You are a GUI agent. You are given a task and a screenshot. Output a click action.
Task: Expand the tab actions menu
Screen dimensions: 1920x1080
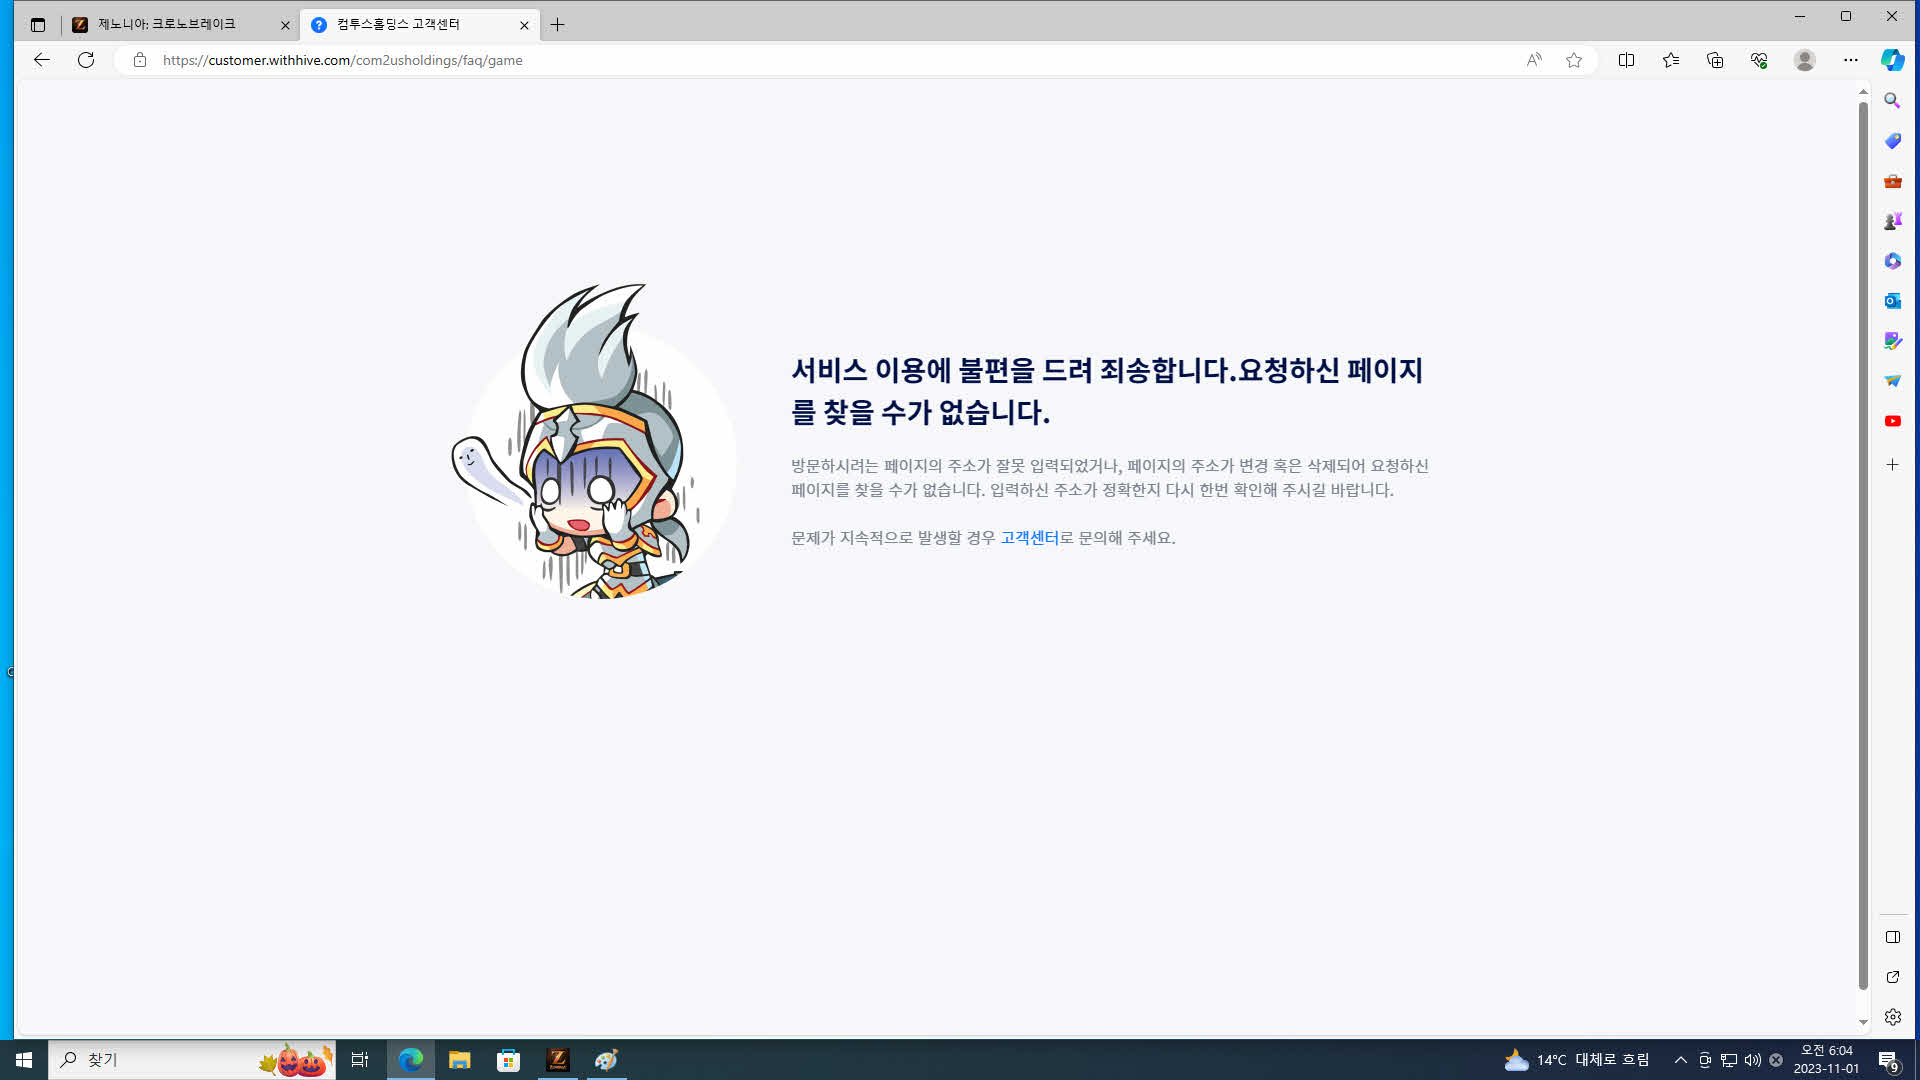click(38, 25)
